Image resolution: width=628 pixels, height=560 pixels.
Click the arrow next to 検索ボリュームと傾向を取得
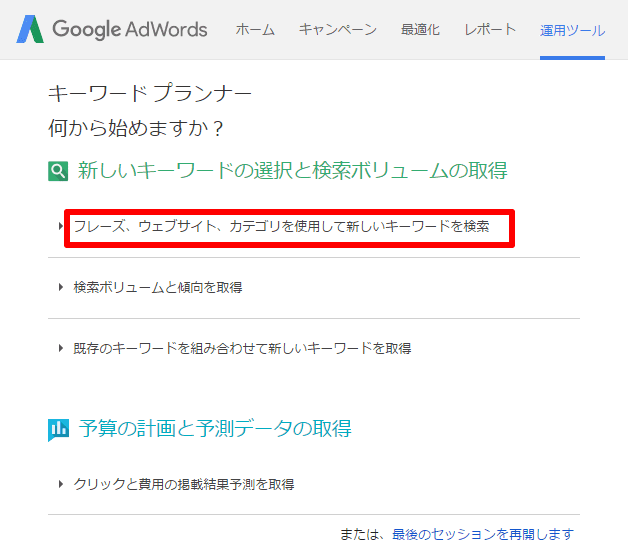tap(61, 287)
